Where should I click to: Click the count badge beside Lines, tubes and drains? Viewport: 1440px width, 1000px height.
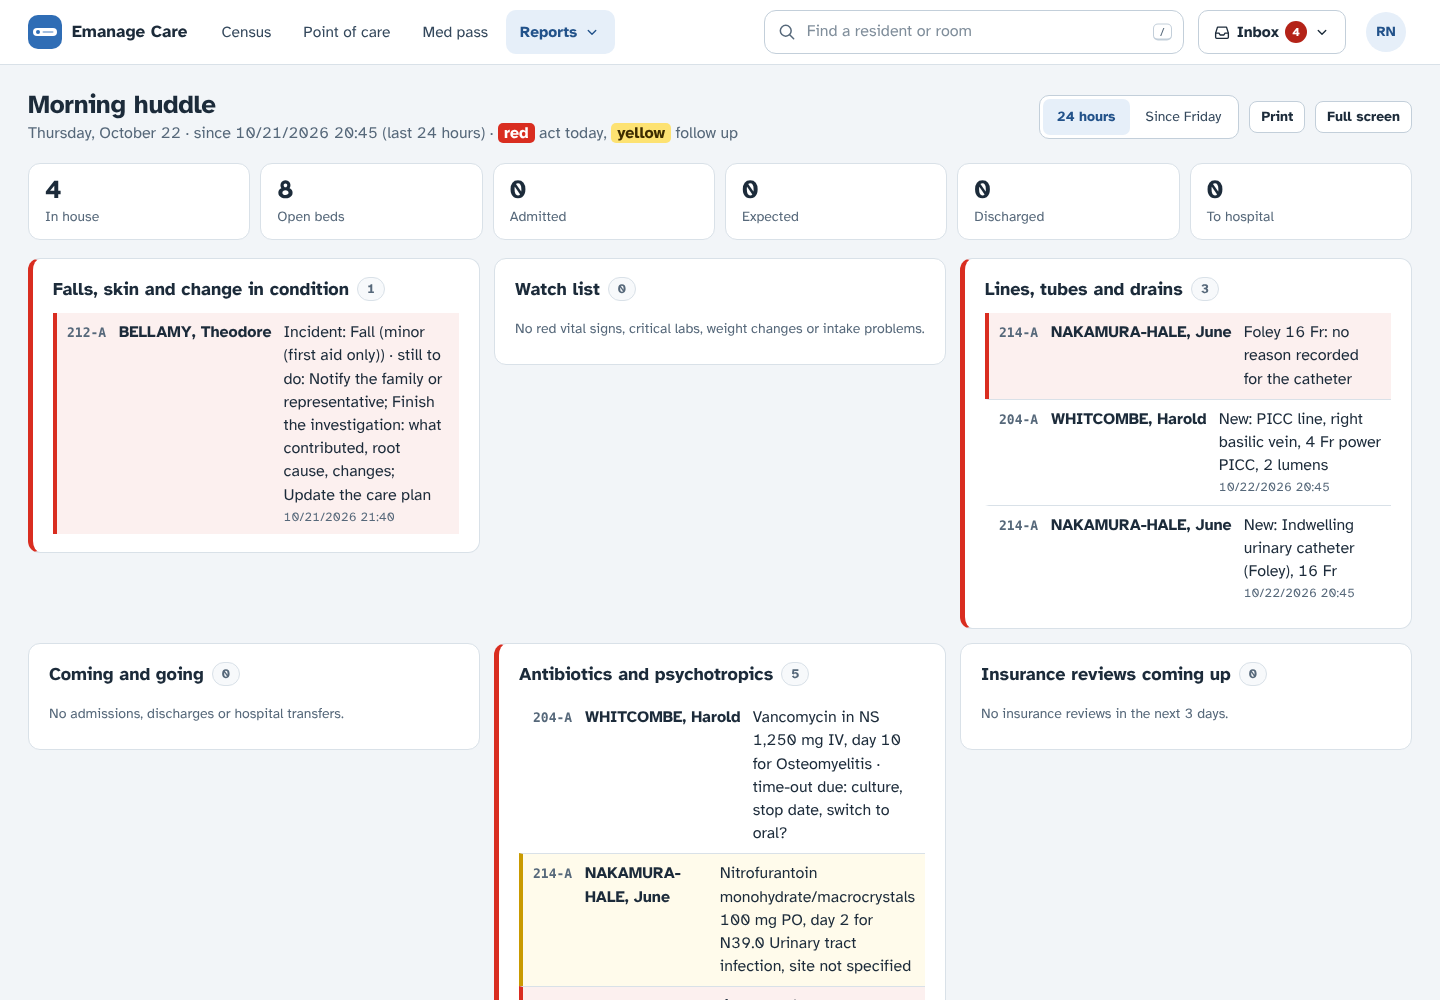click(x=1205, y=289)
